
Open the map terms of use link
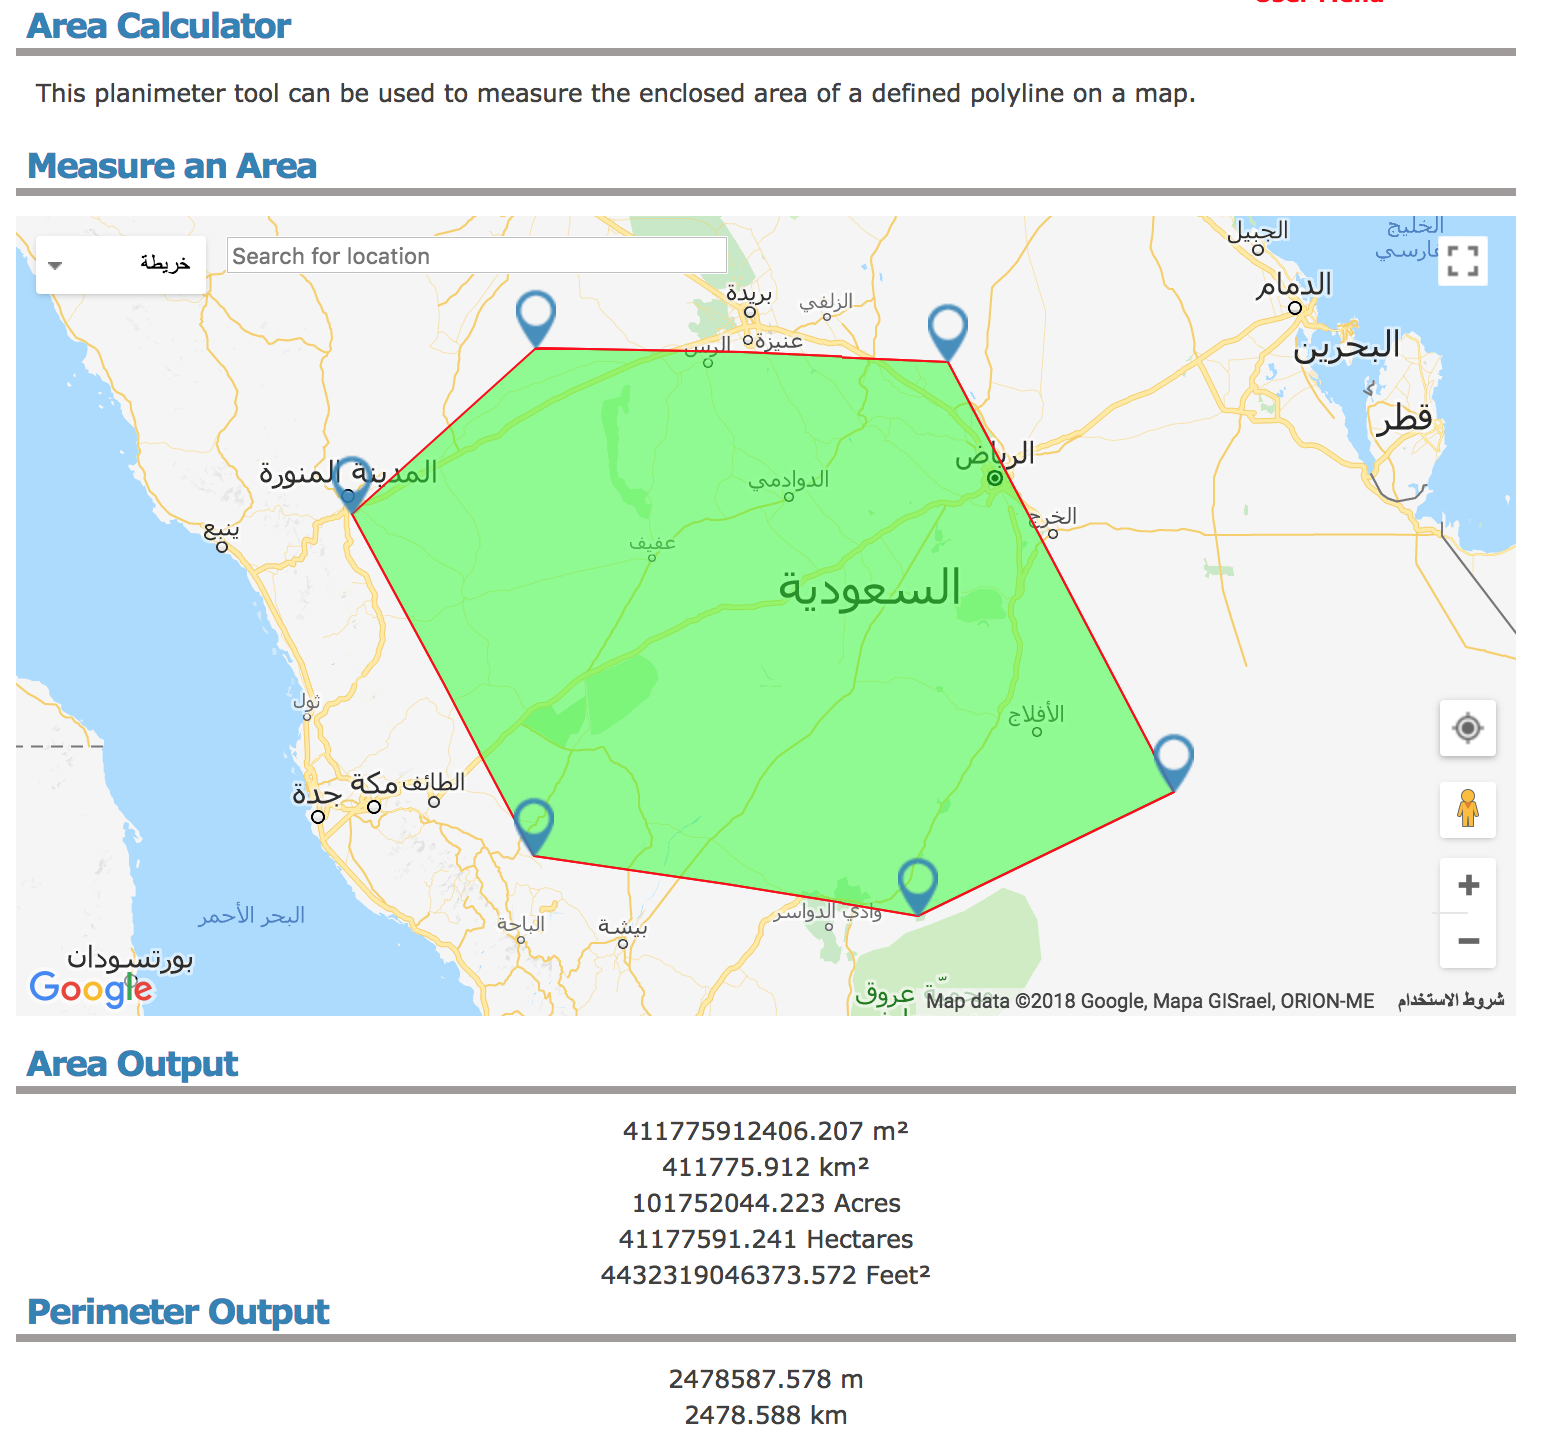1450,1000
